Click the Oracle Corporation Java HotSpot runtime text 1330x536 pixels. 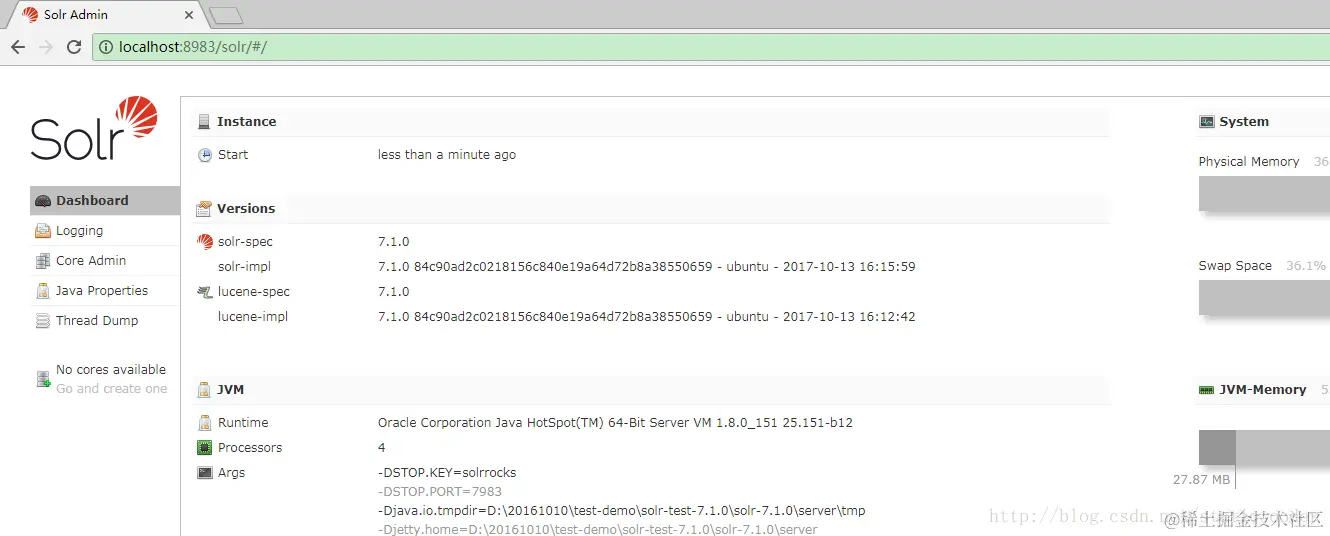[x=615, y=423]
